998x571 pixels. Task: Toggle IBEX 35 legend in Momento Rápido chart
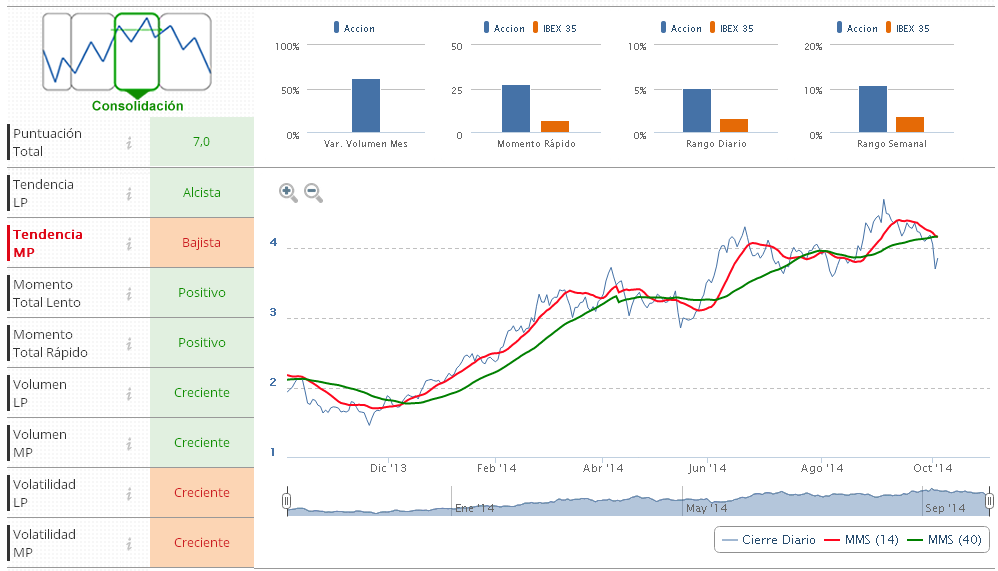tap(555, 28)
